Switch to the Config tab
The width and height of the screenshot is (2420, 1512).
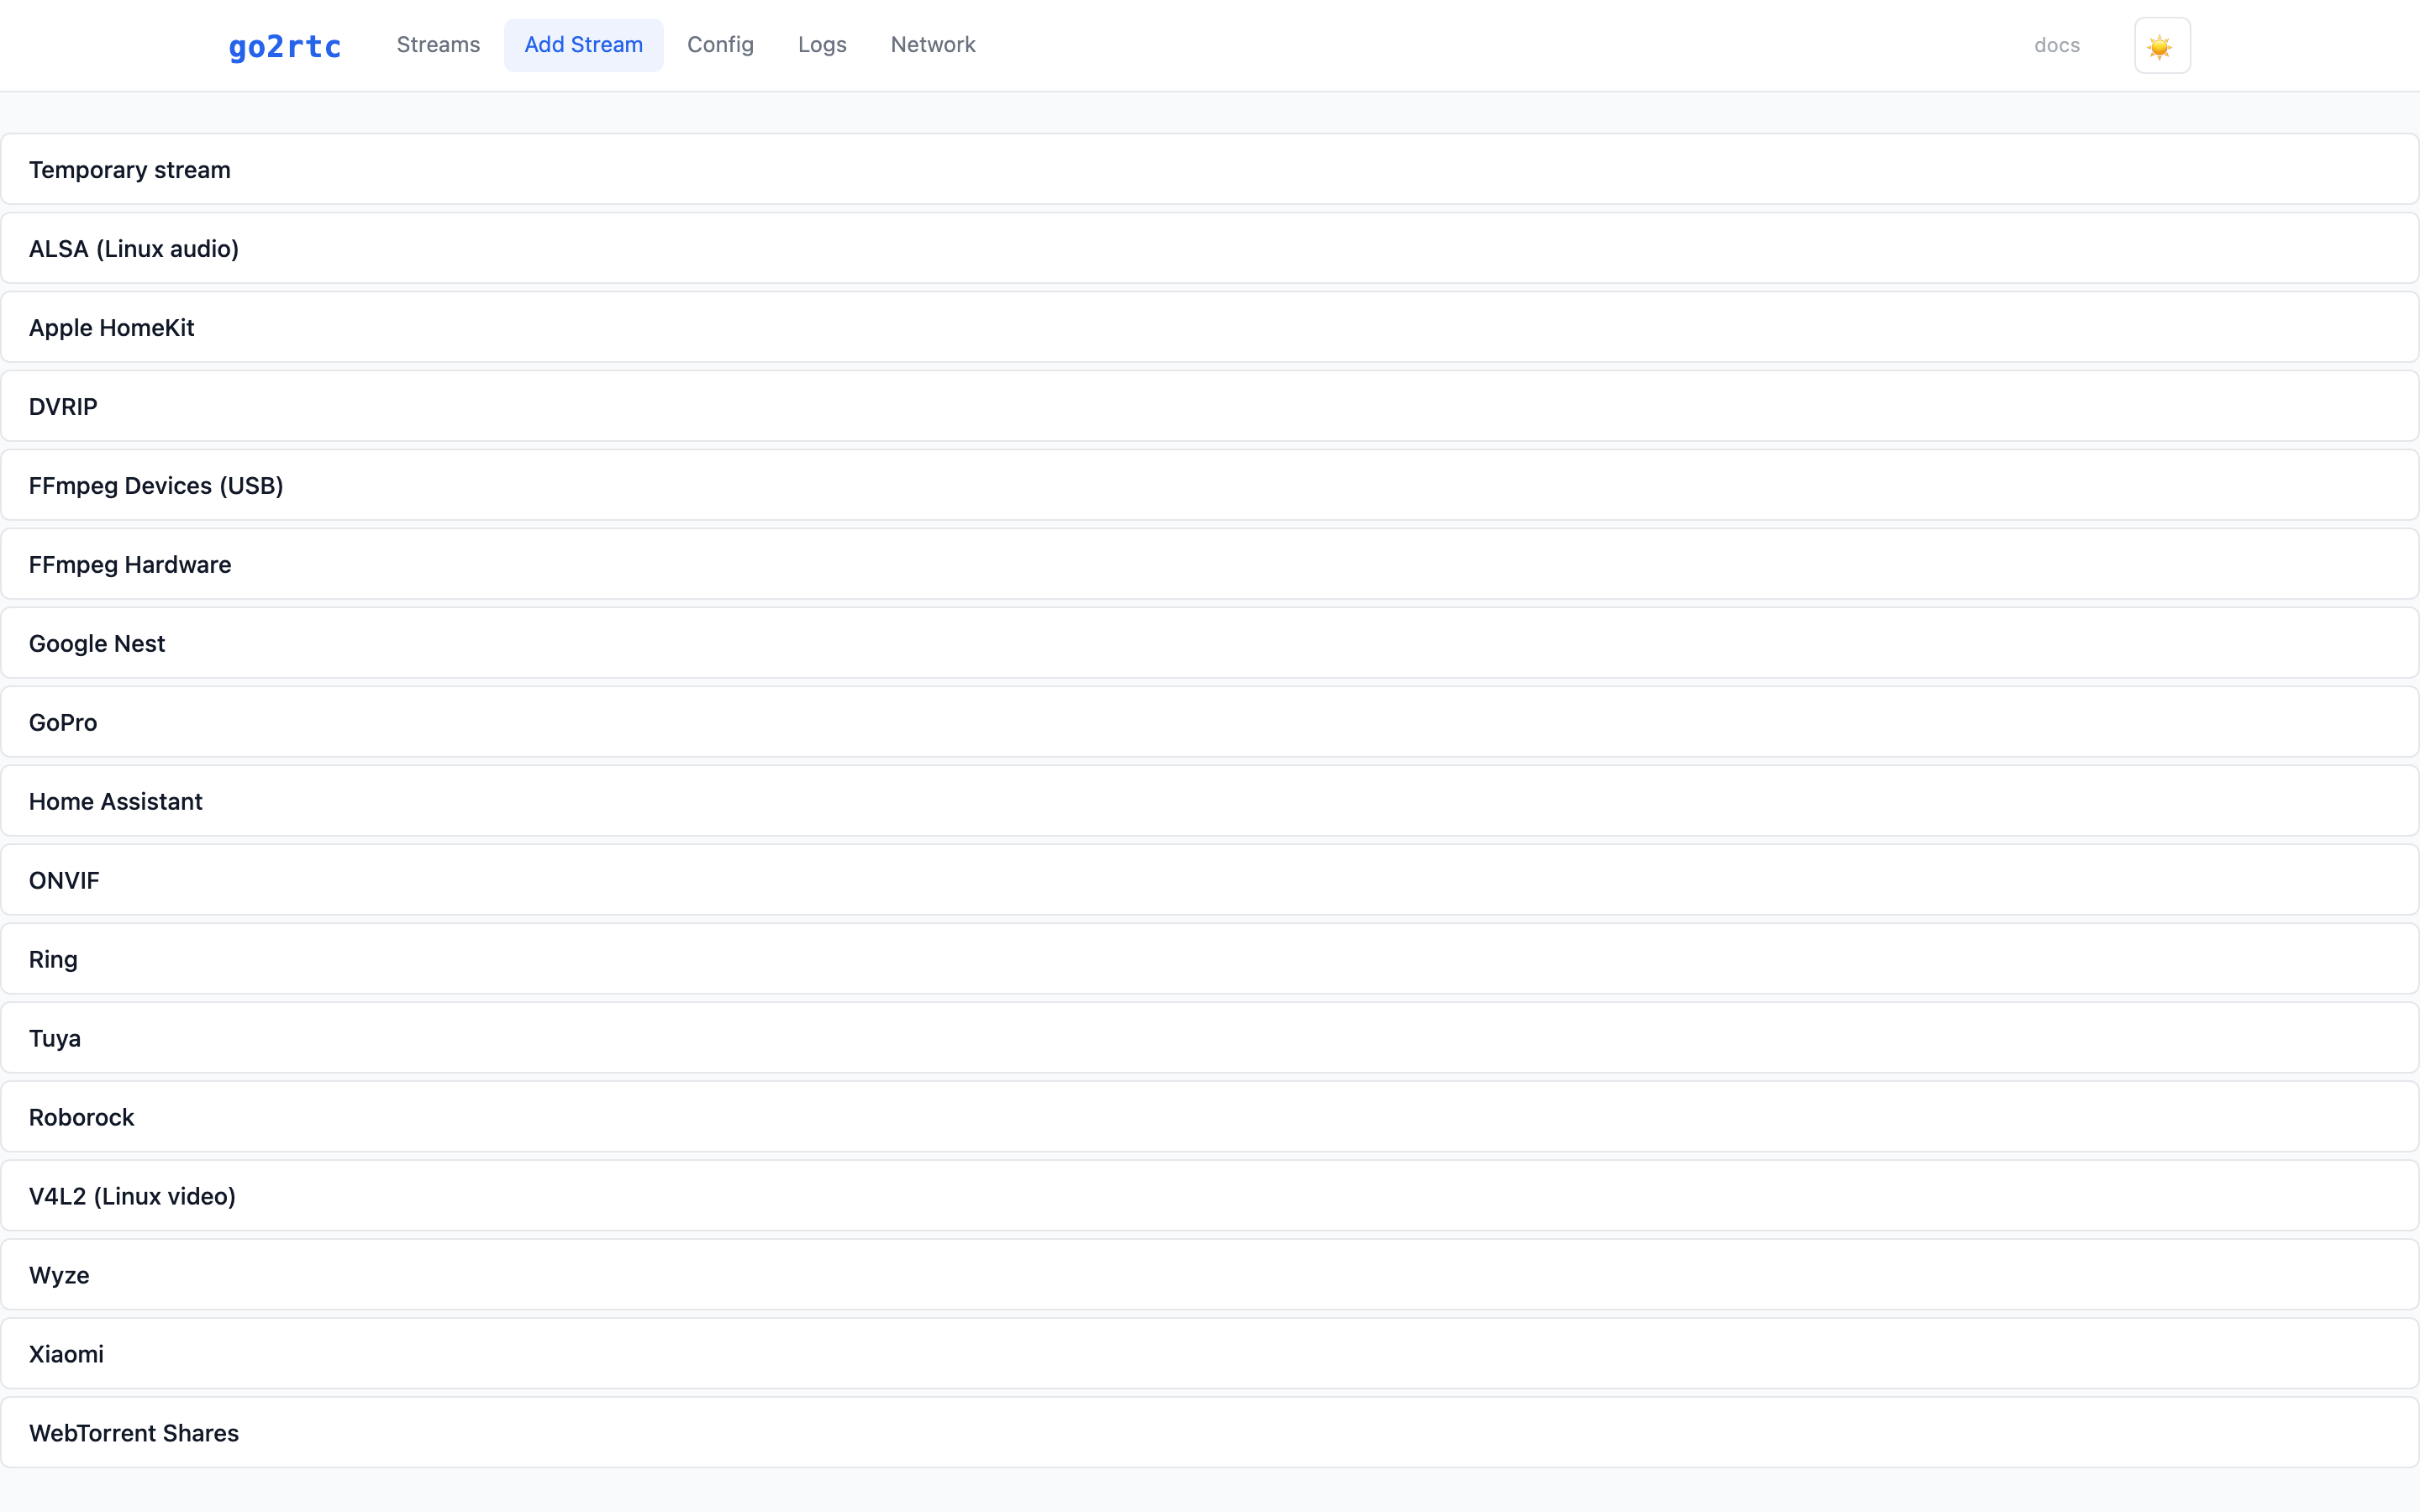[x=720, y=45]
